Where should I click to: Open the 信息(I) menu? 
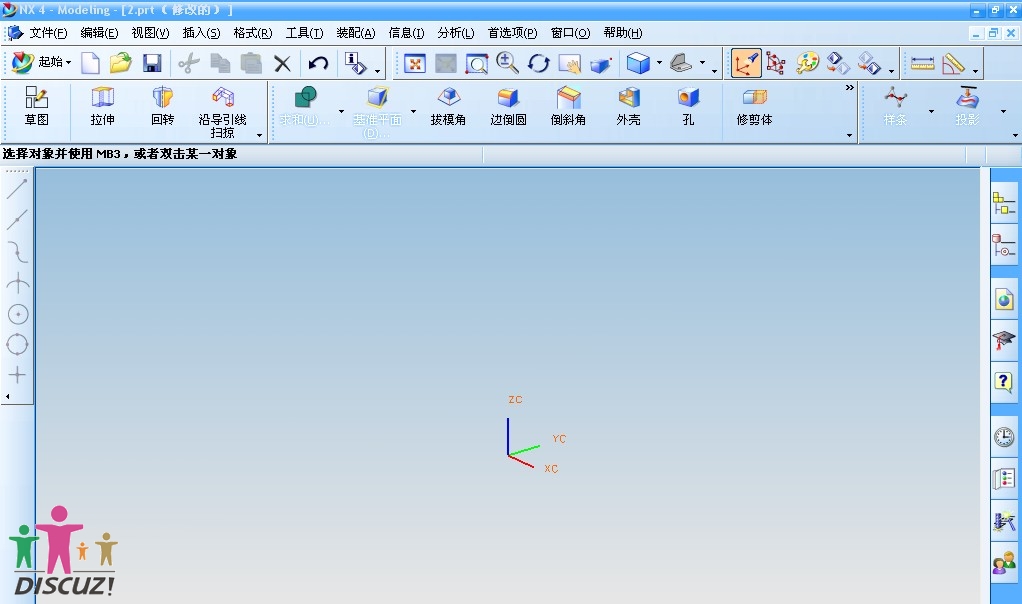[406, 33]
